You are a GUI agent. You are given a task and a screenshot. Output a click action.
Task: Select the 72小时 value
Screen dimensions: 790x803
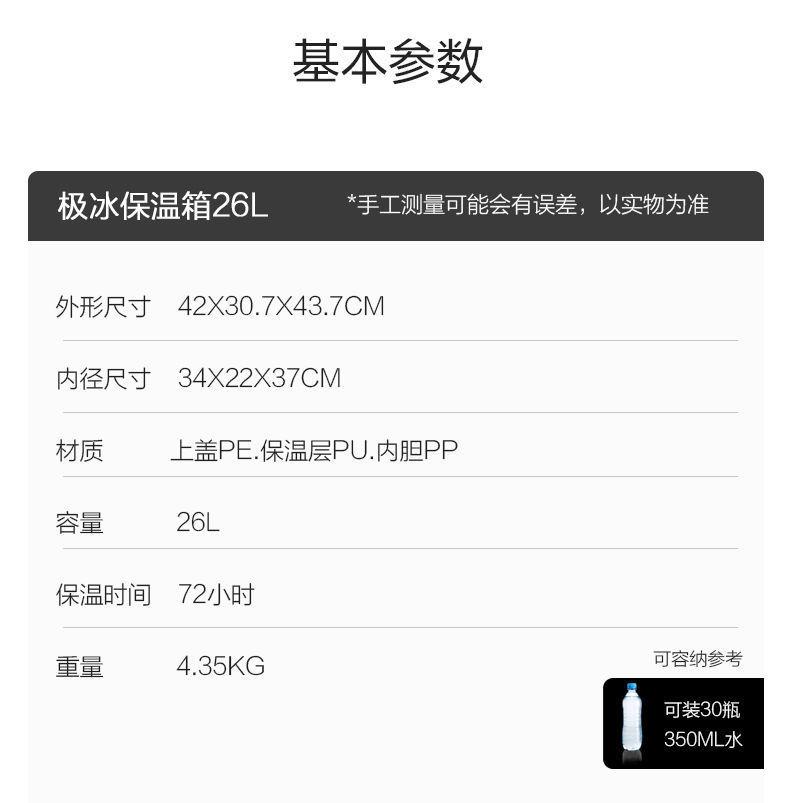[216, 595]
